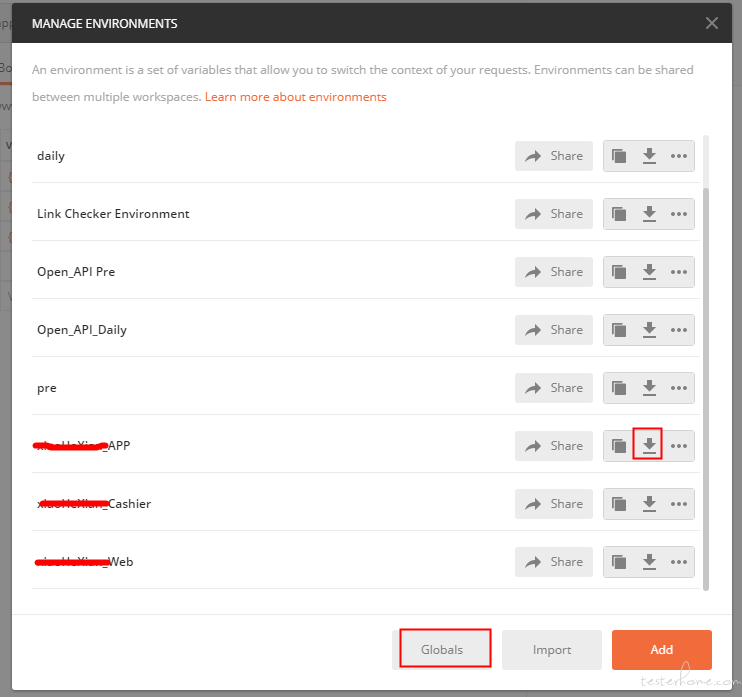This screenshot has width=742, height=697.
Task: Open more options for daily environment
Action: [679, 156]
